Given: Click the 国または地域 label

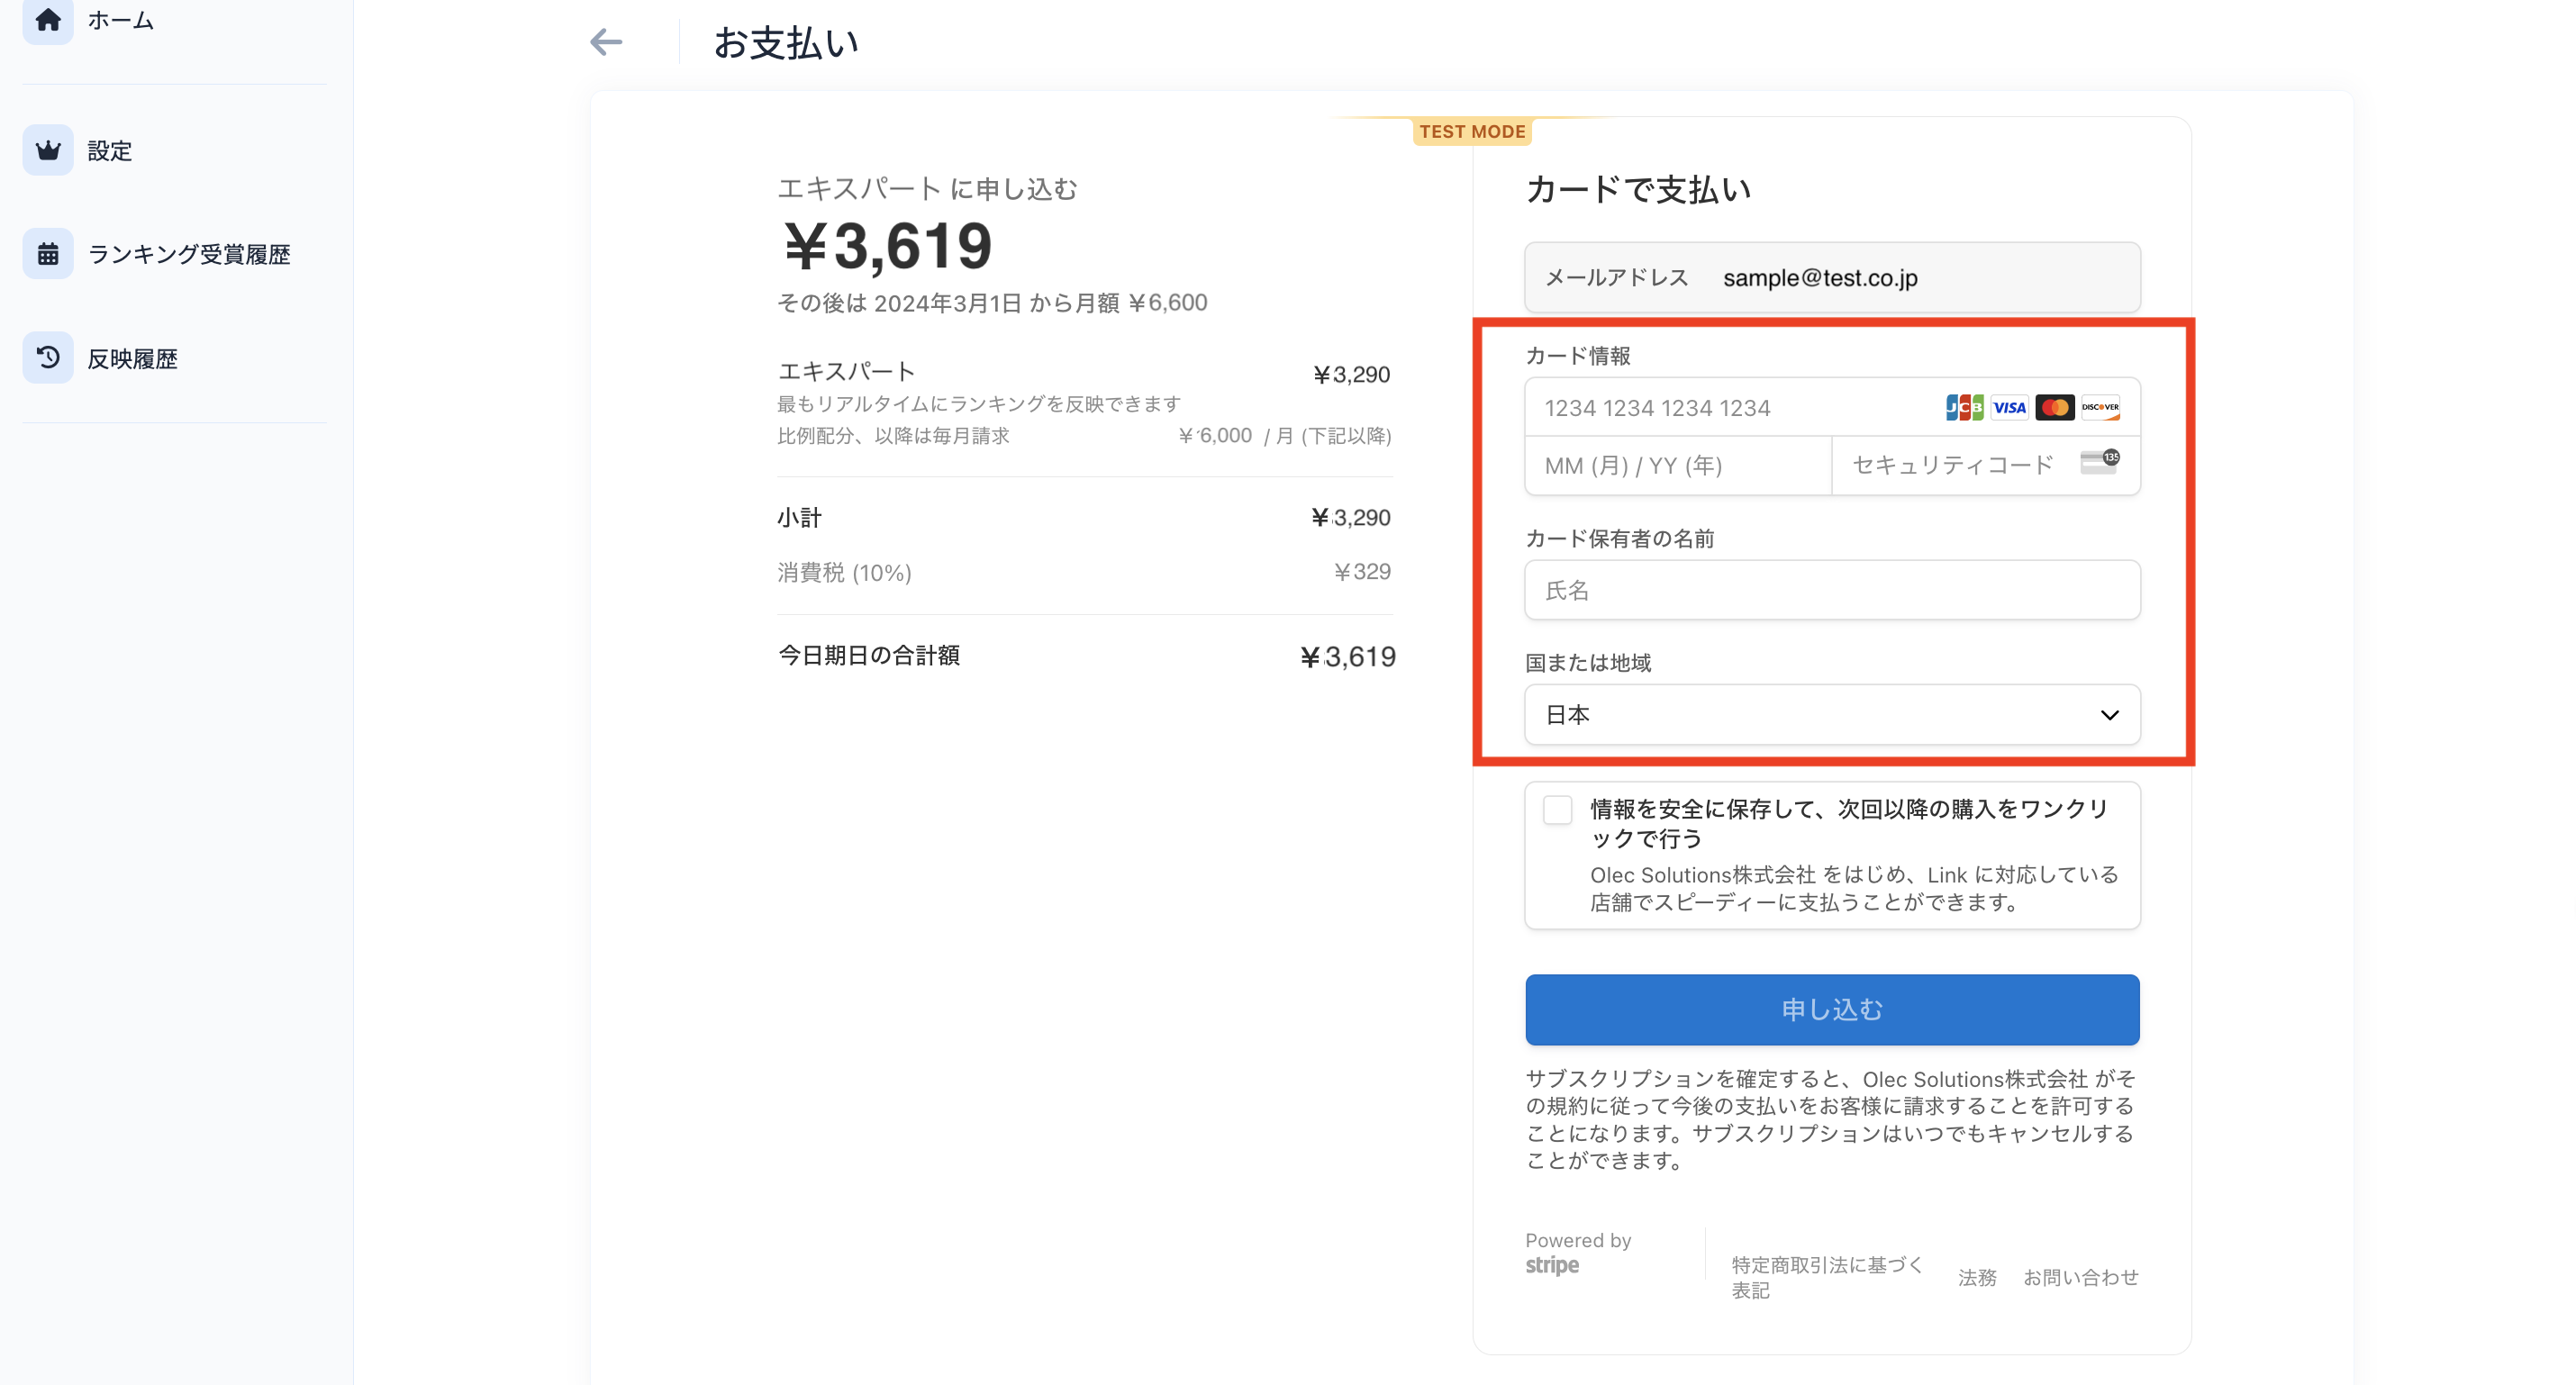Looking at the screenshot, I should pos(1588,663).
